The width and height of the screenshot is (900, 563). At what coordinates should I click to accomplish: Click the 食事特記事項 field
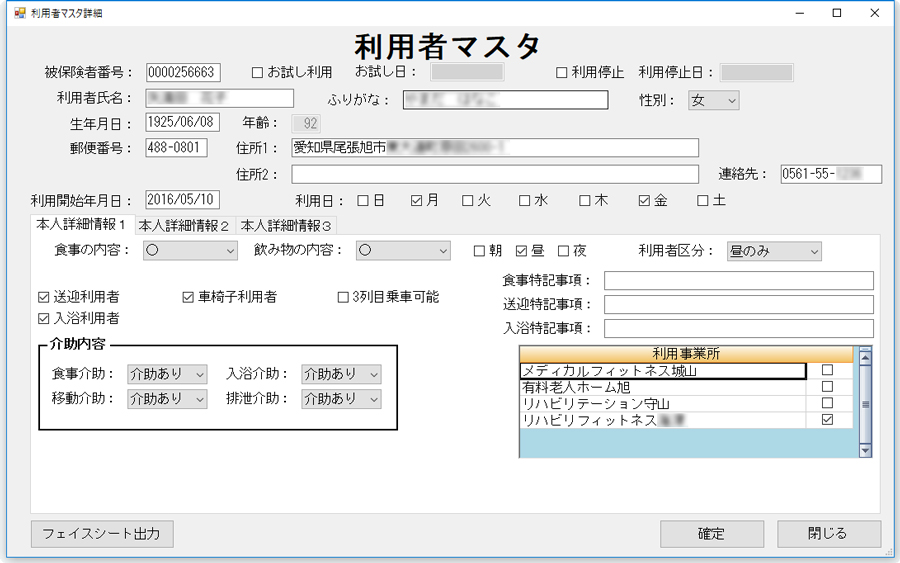(x=739, y=281)
